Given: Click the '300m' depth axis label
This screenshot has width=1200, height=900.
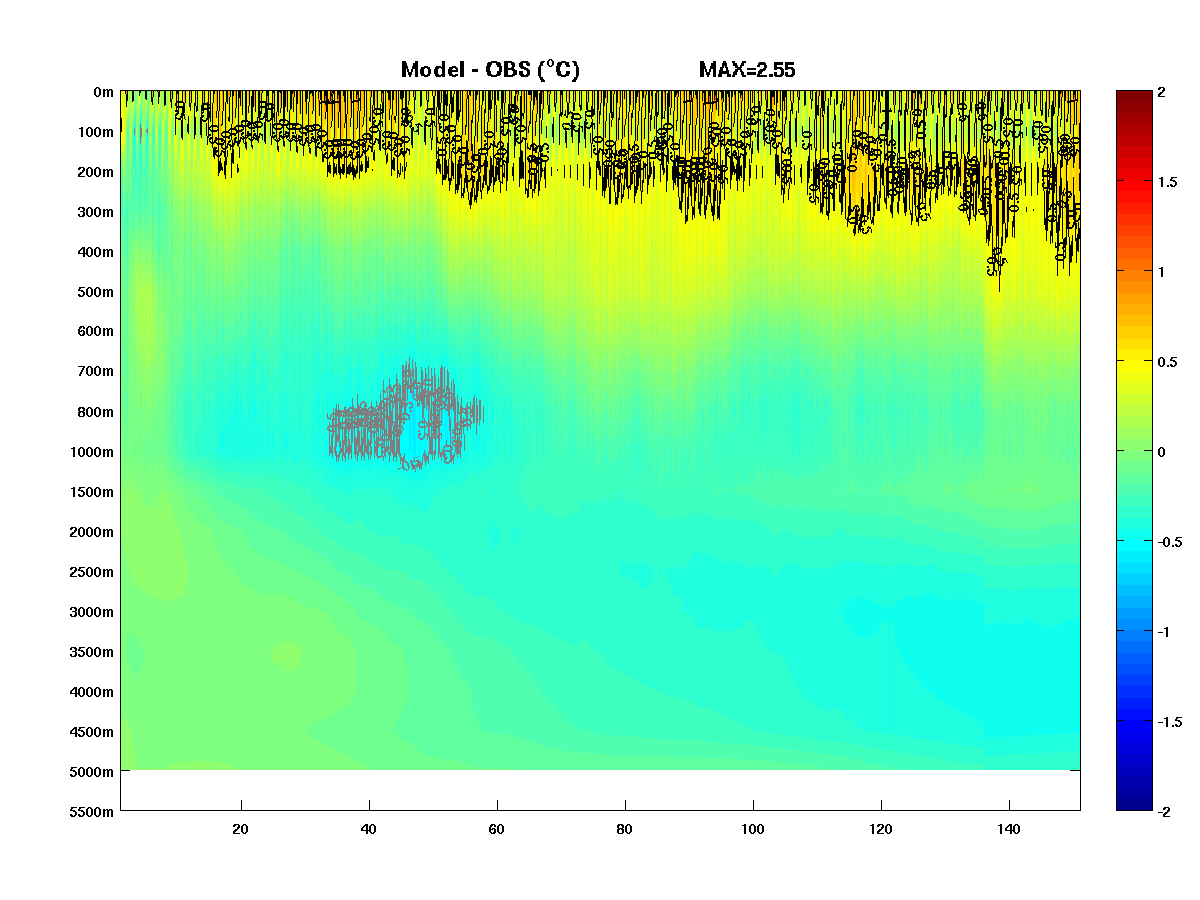Looking at the screenshot, I should coord(96,212).
